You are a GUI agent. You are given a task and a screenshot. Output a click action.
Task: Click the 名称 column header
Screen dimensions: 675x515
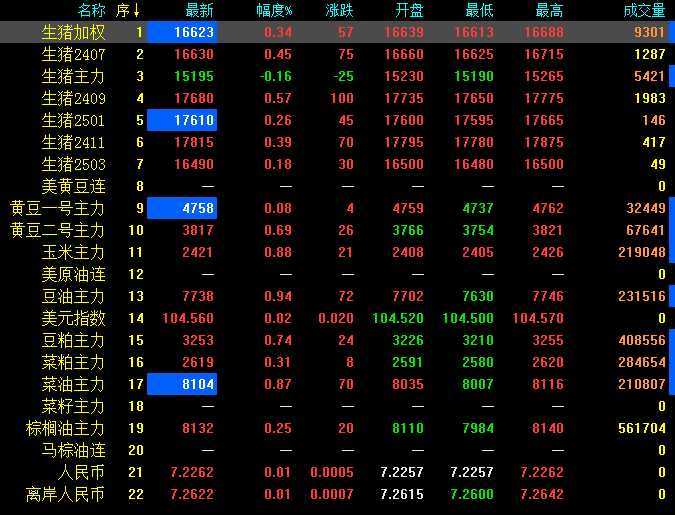point(92,10)
